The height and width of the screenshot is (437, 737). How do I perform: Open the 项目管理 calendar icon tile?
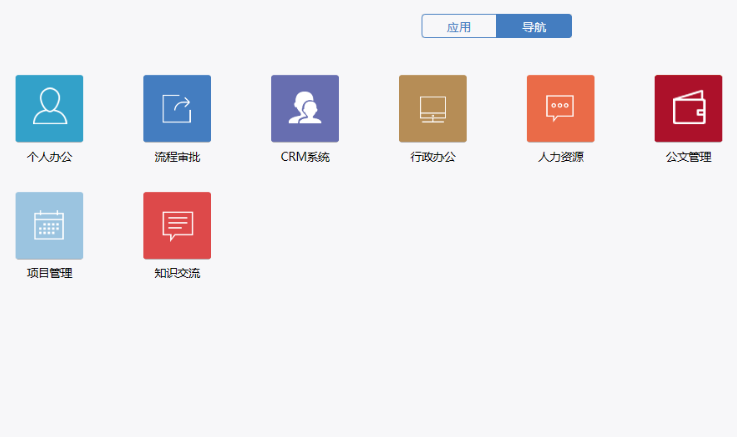pos(49,225)
